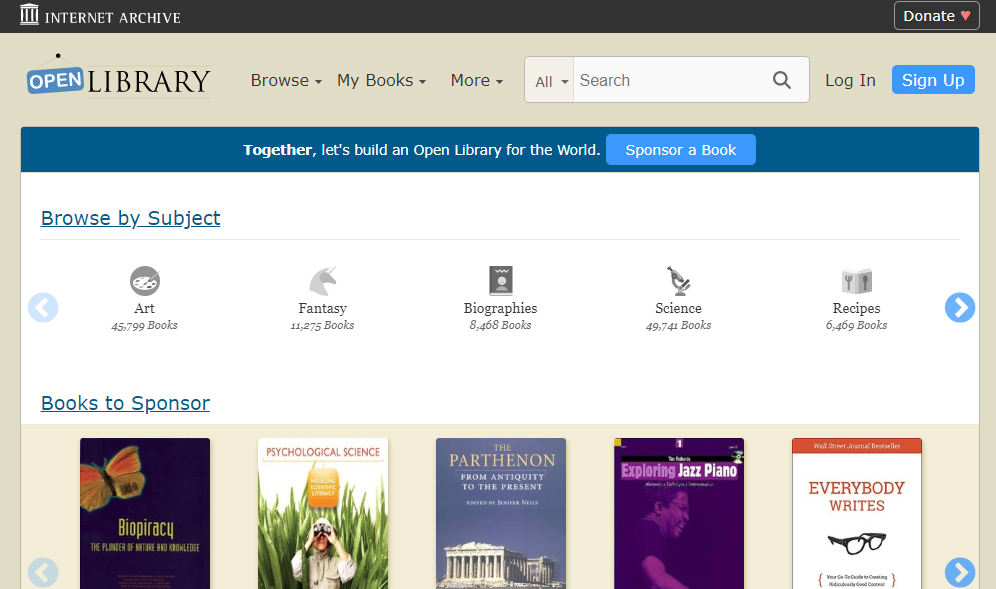Viewport: 996px width, 589px height.
Task: Advance Books to Sponsor carousel right
Action: [960, 572]
